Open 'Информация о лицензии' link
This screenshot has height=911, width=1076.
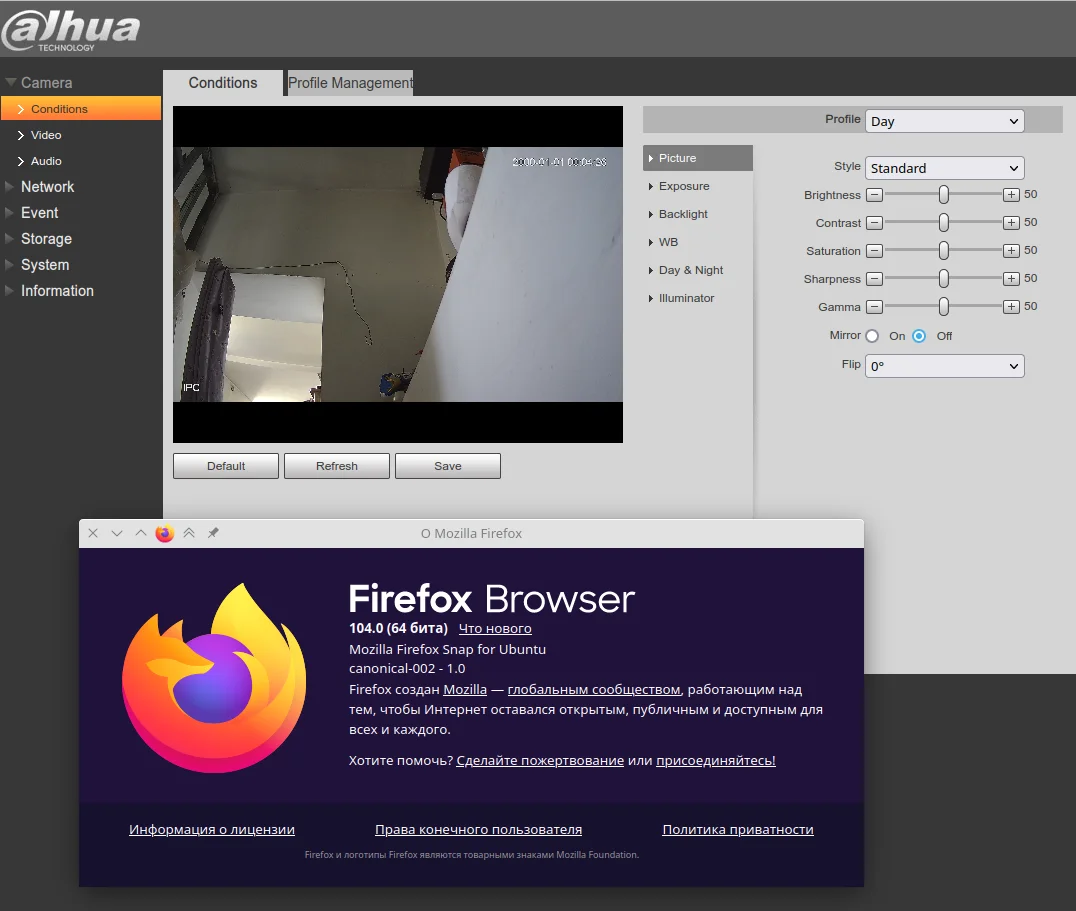(212, 829)
